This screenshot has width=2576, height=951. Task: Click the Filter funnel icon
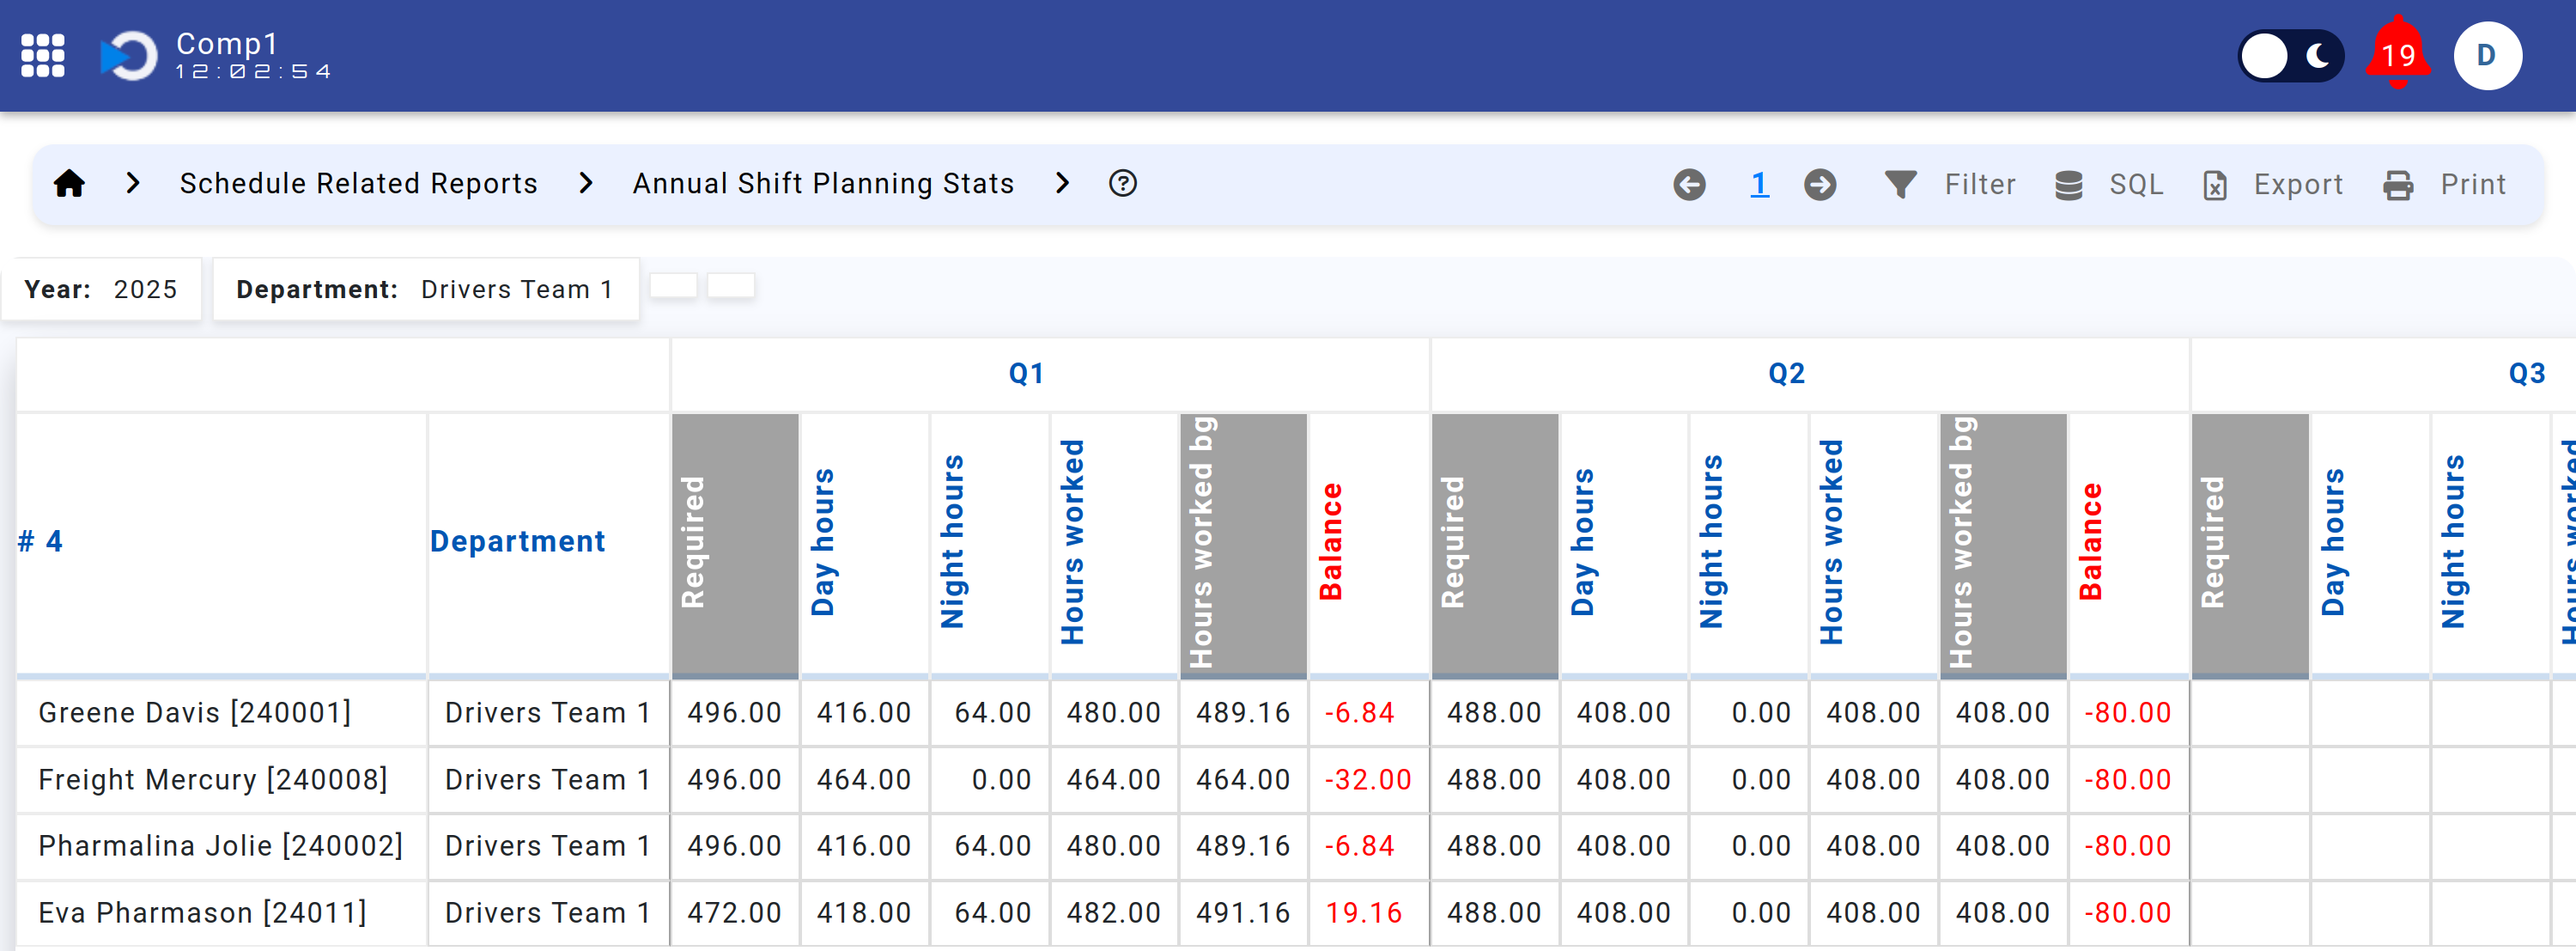pos(1900,185)
